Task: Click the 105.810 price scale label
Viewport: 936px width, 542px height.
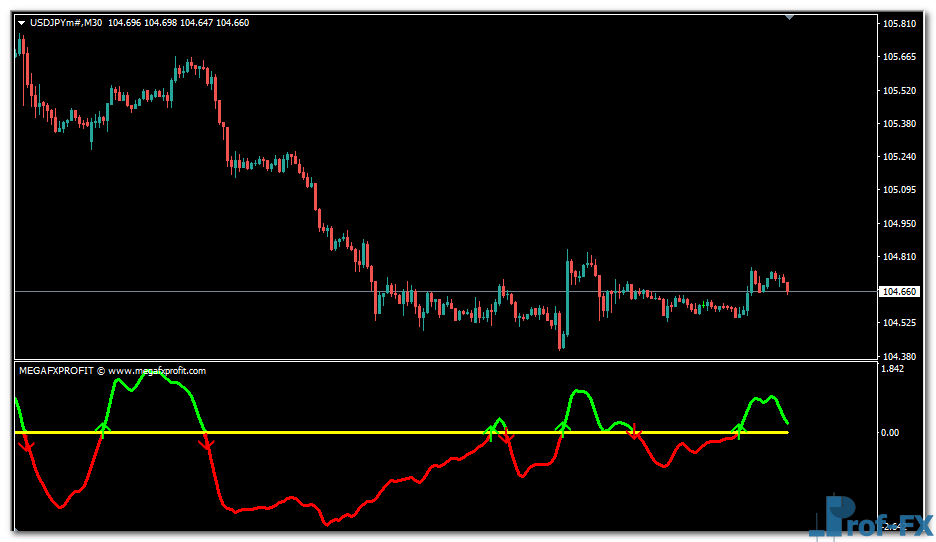Action: [x=898, y=23]
